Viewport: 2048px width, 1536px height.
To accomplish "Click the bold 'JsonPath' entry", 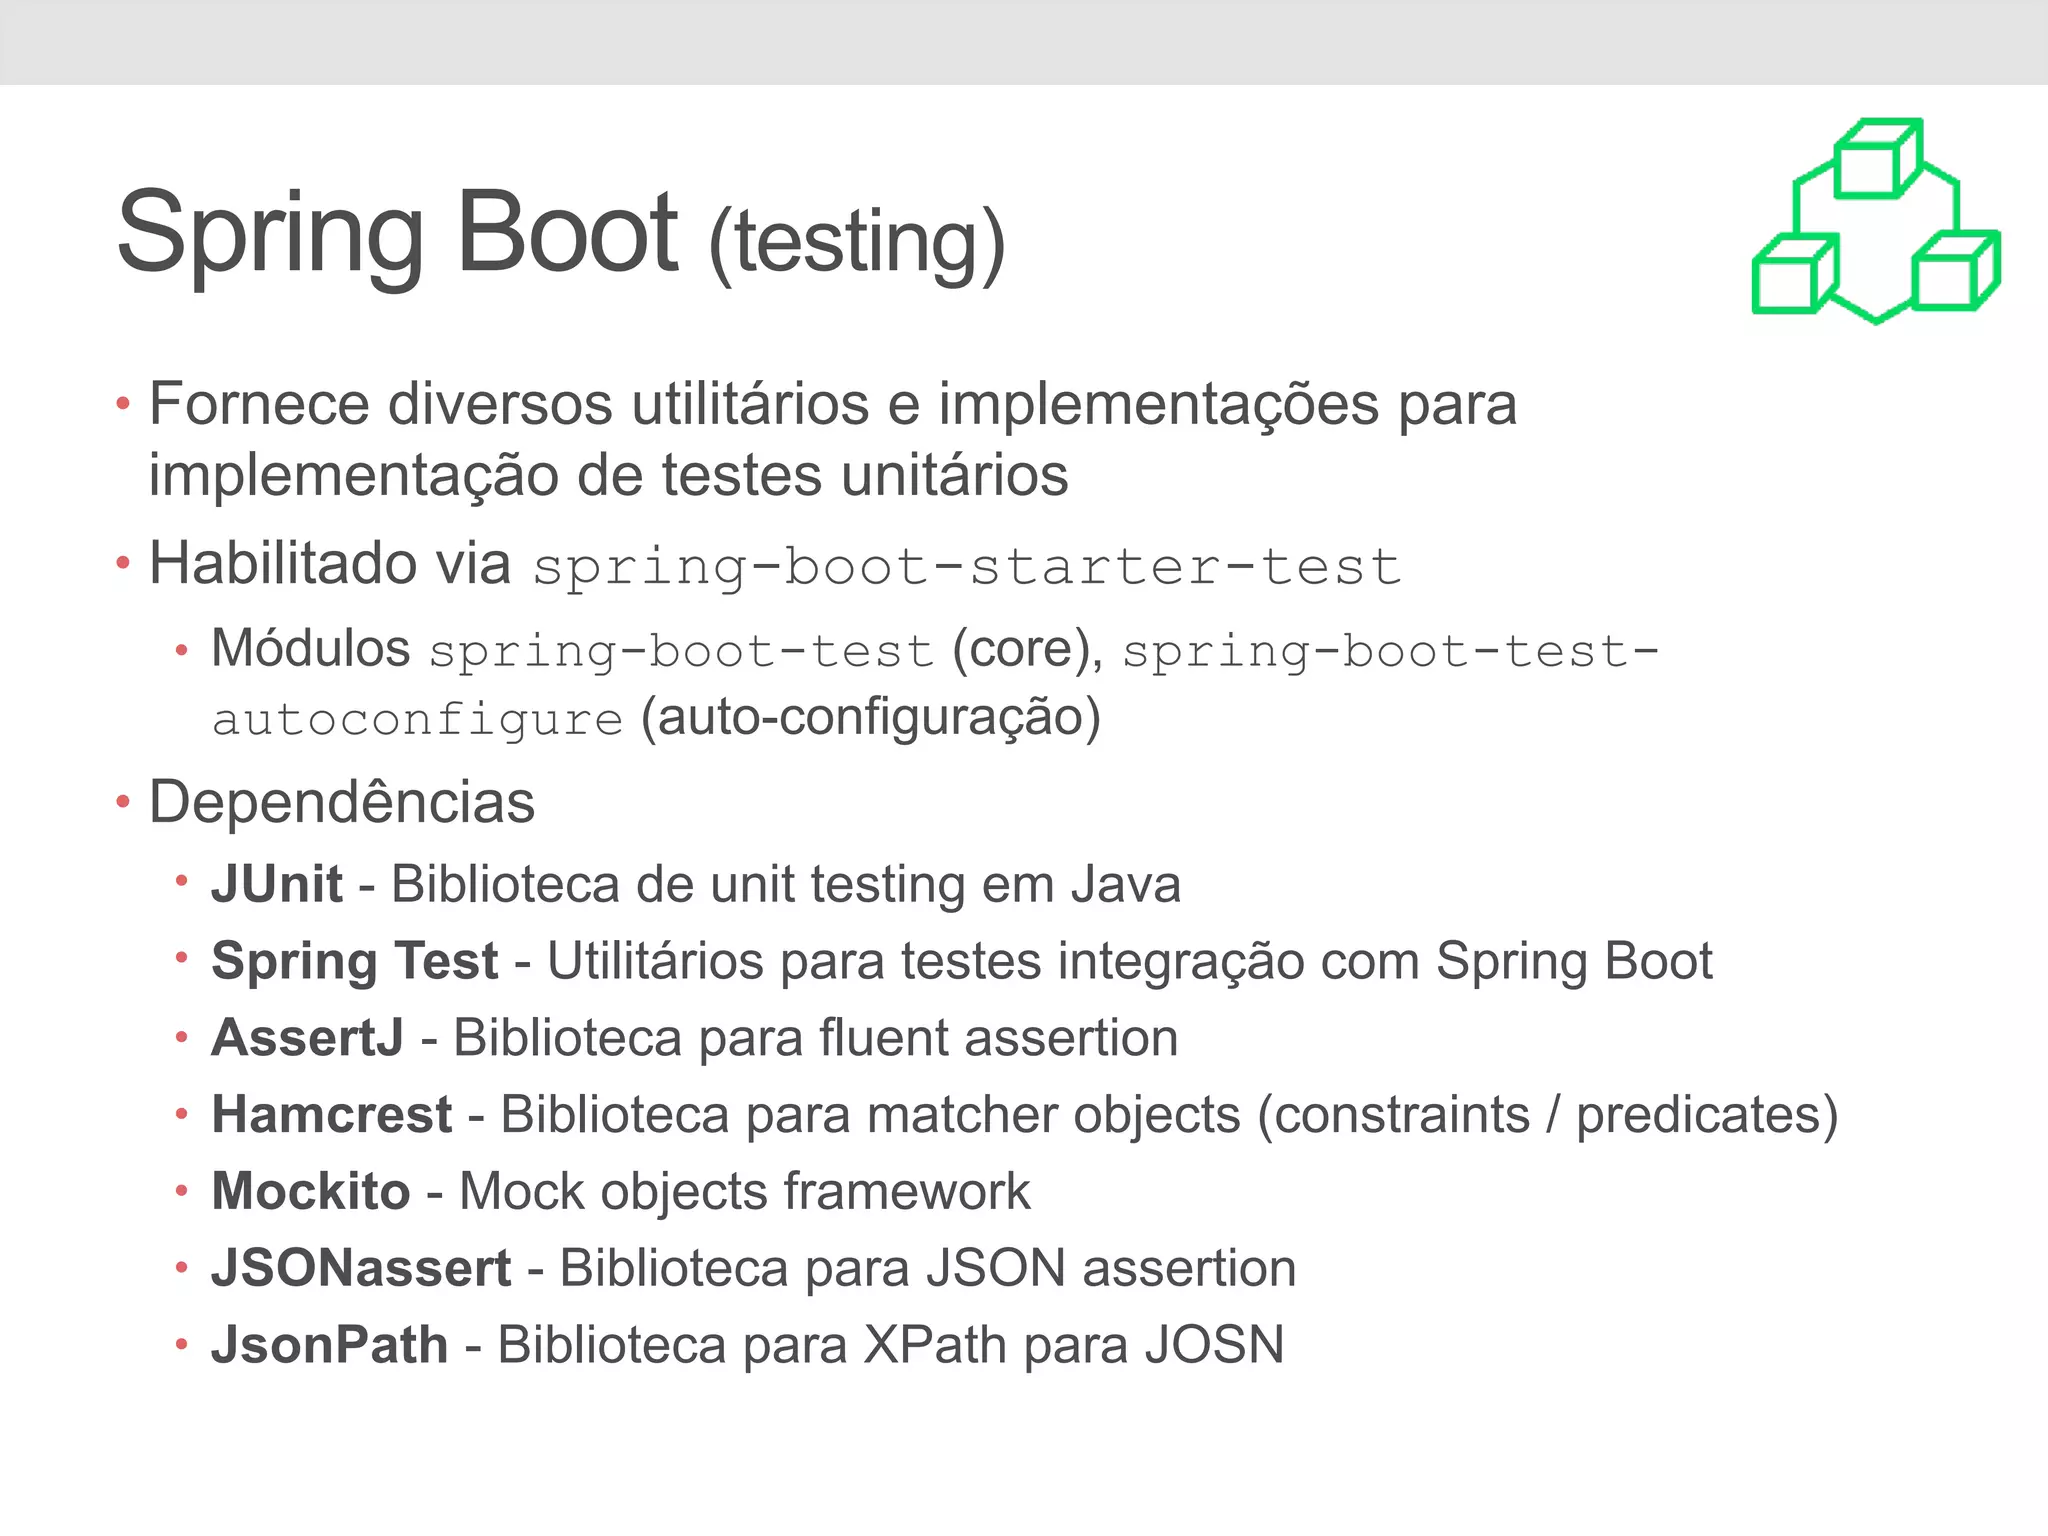I will (x=330, y=1345).
